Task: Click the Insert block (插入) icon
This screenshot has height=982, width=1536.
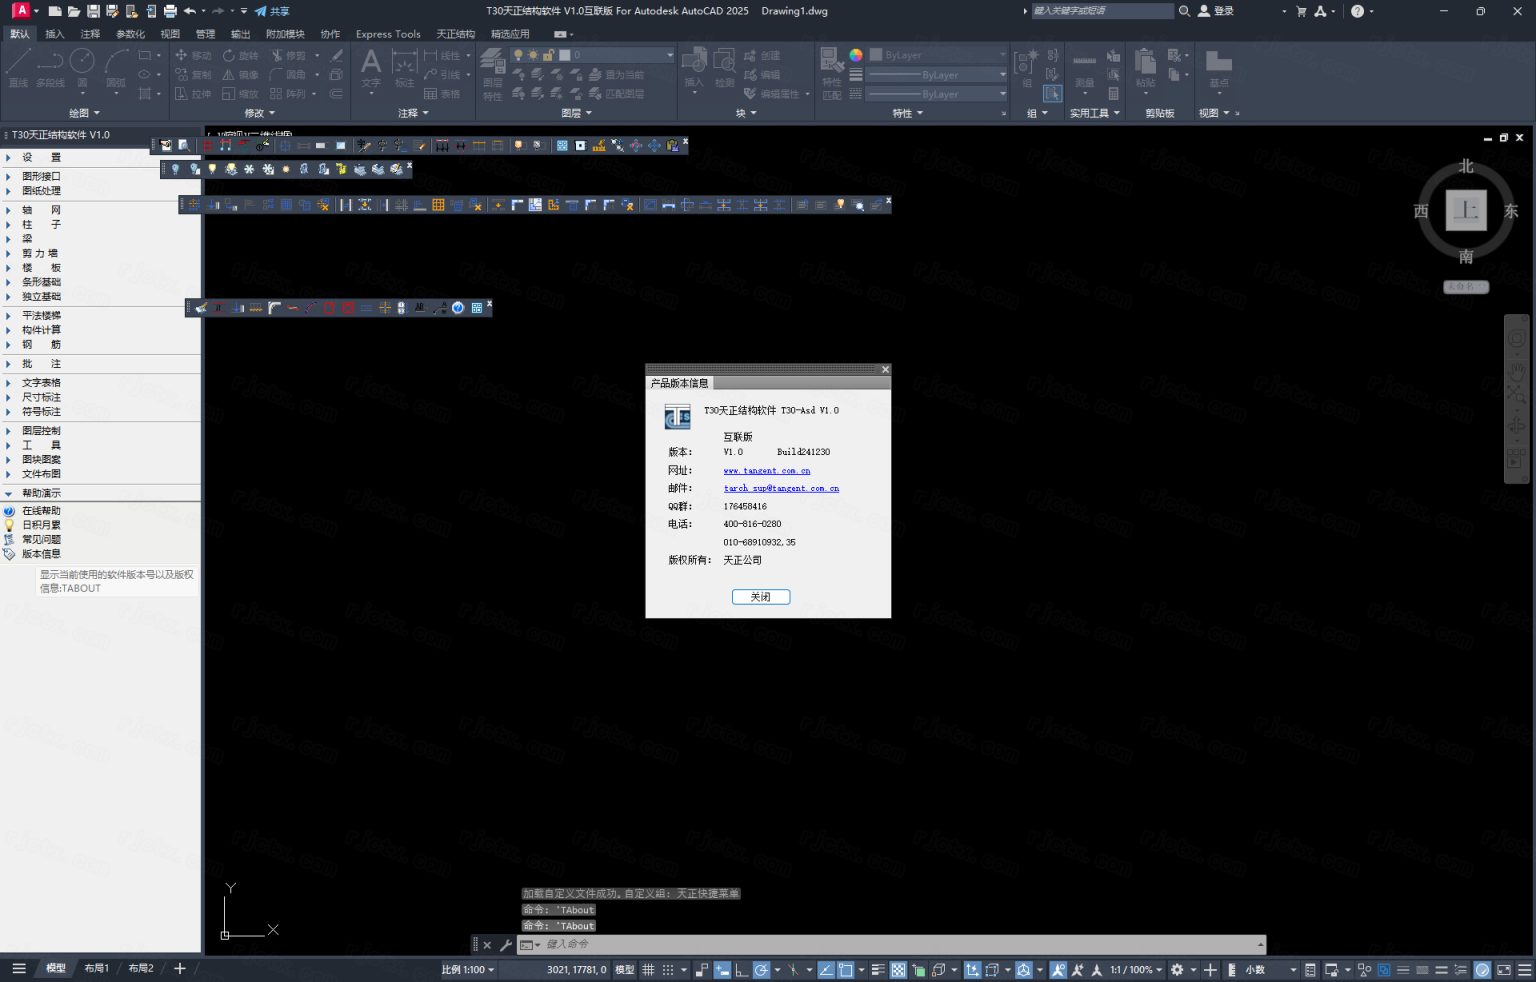Action: pyautogui.click(x=694, y=68)
